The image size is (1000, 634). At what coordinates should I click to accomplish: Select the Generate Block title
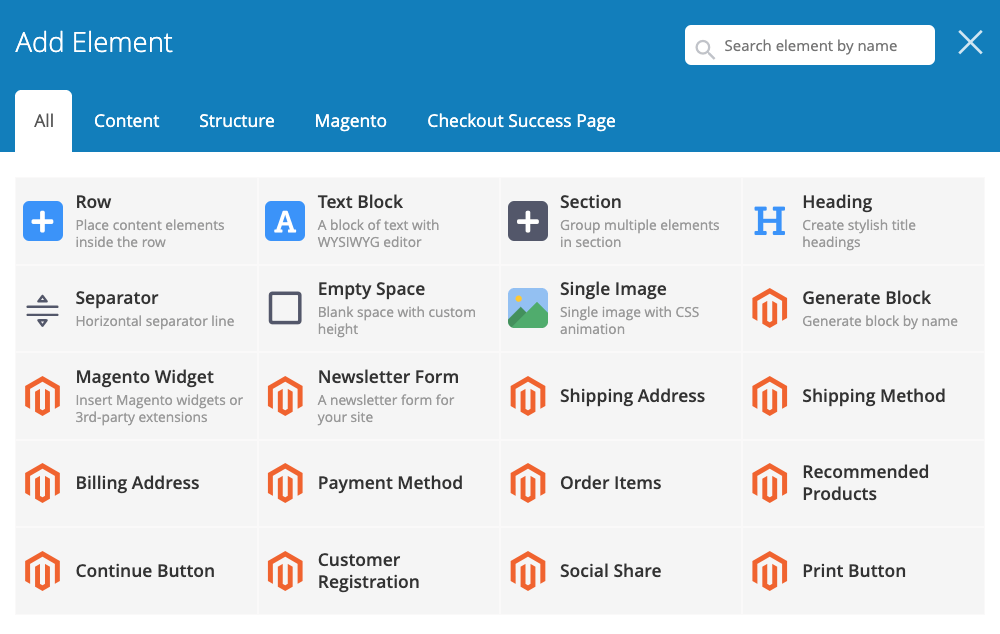pos(867,298)
